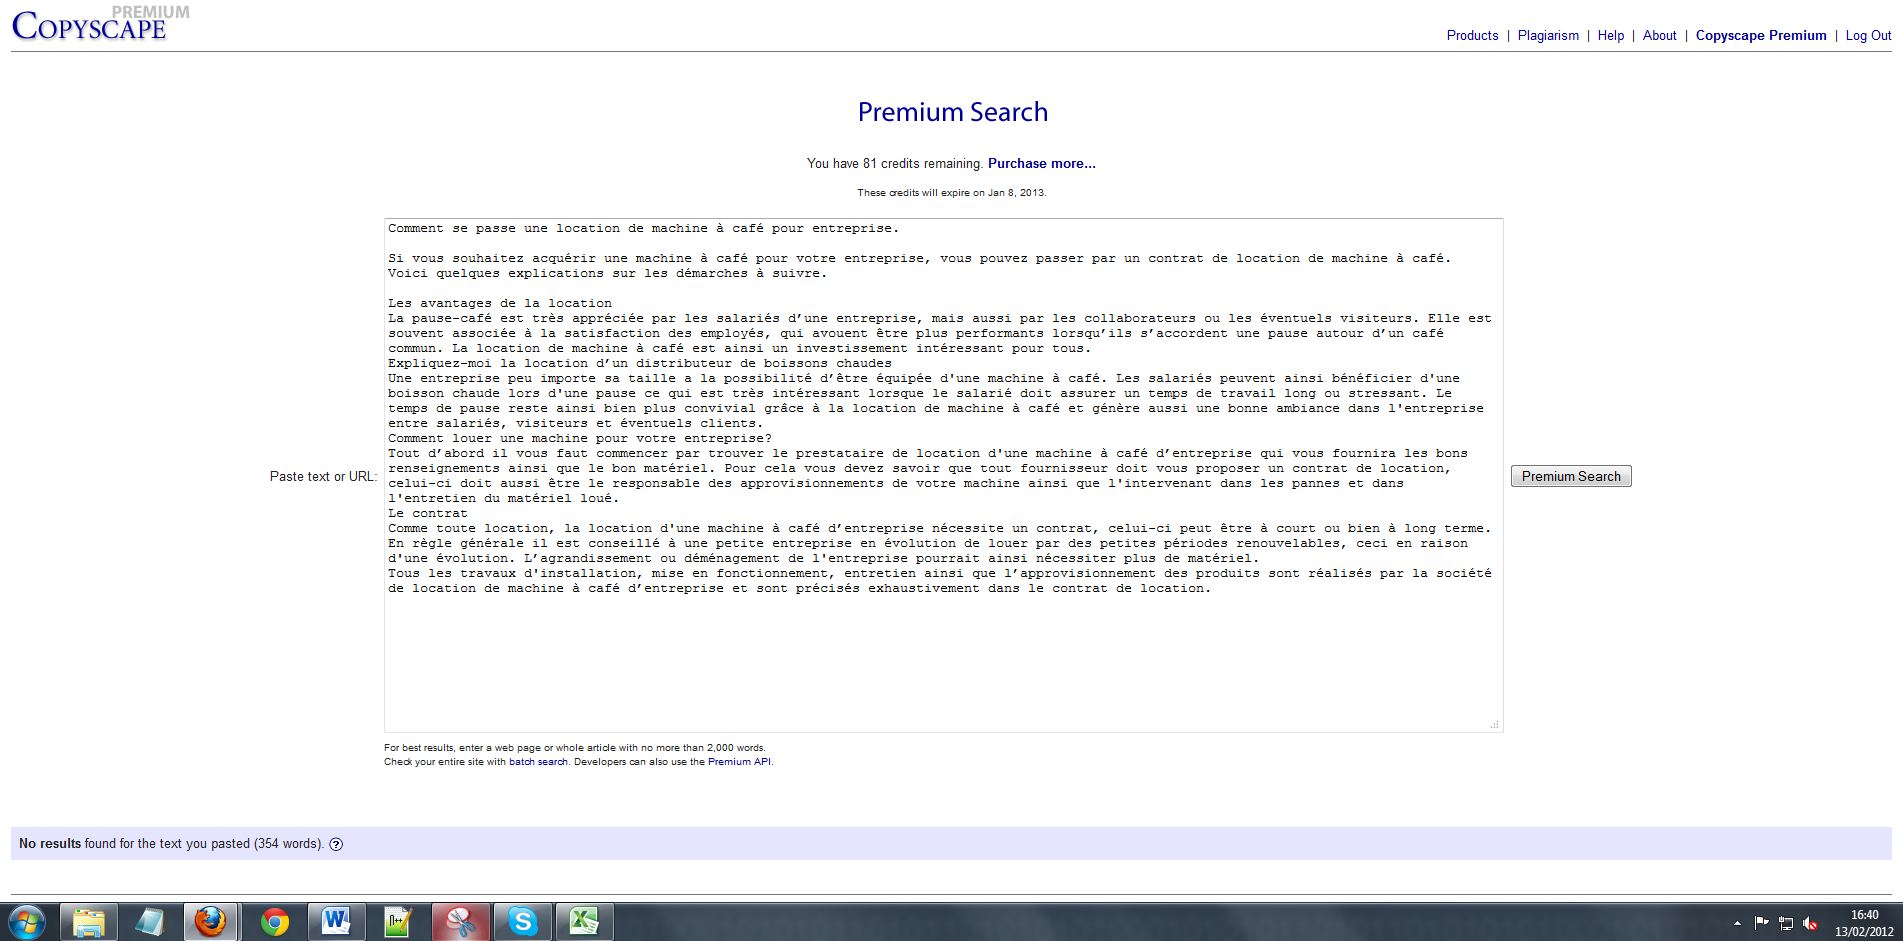The height and width of the screenshot is (941, 1903).
Task: Open Excel from the taskbar
Action: [585, 921]
